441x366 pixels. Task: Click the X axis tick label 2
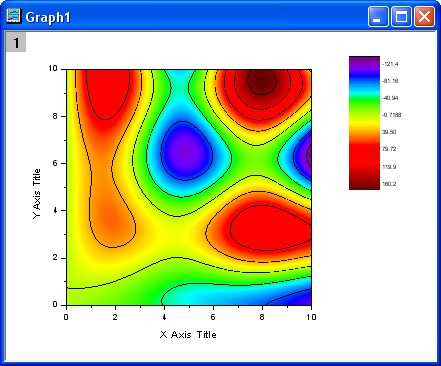(x=115, y=317)
